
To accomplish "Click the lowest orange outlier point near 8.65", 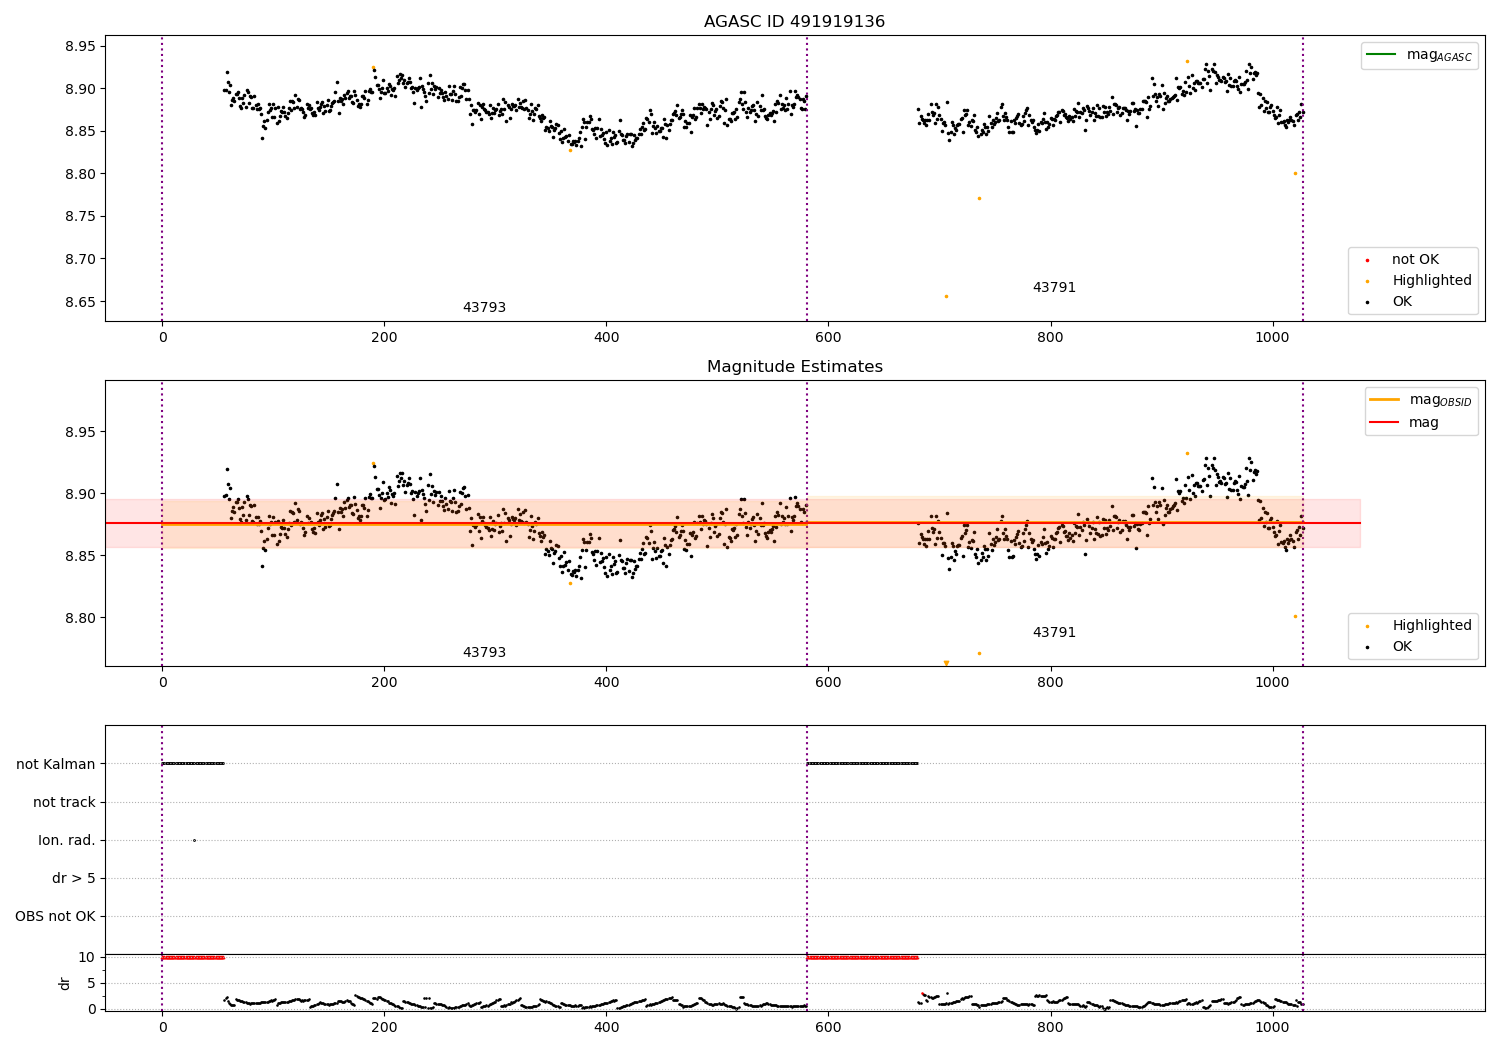I will point(946,296).
